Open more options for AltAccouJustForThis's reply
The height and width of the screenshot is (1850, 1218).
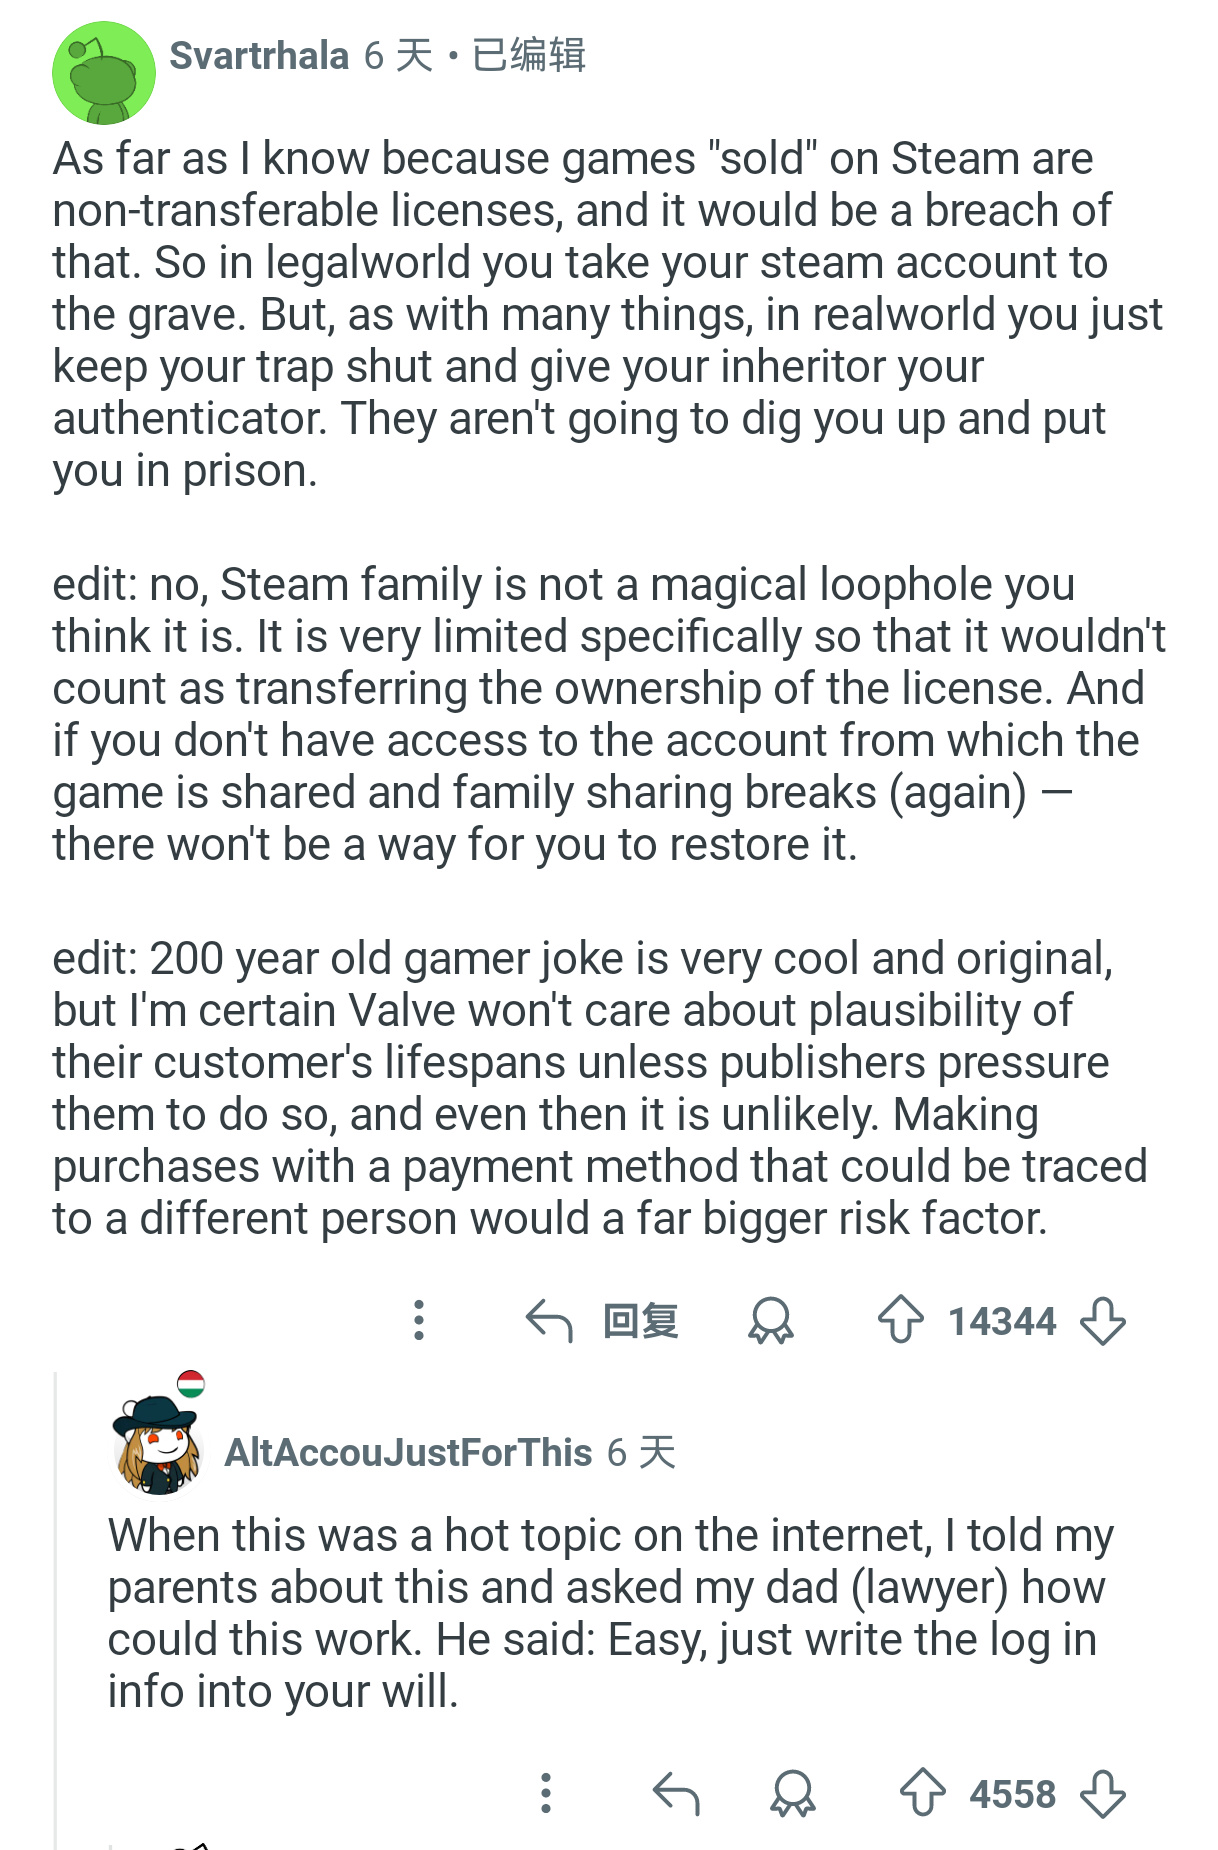[x=546, y=1793]
